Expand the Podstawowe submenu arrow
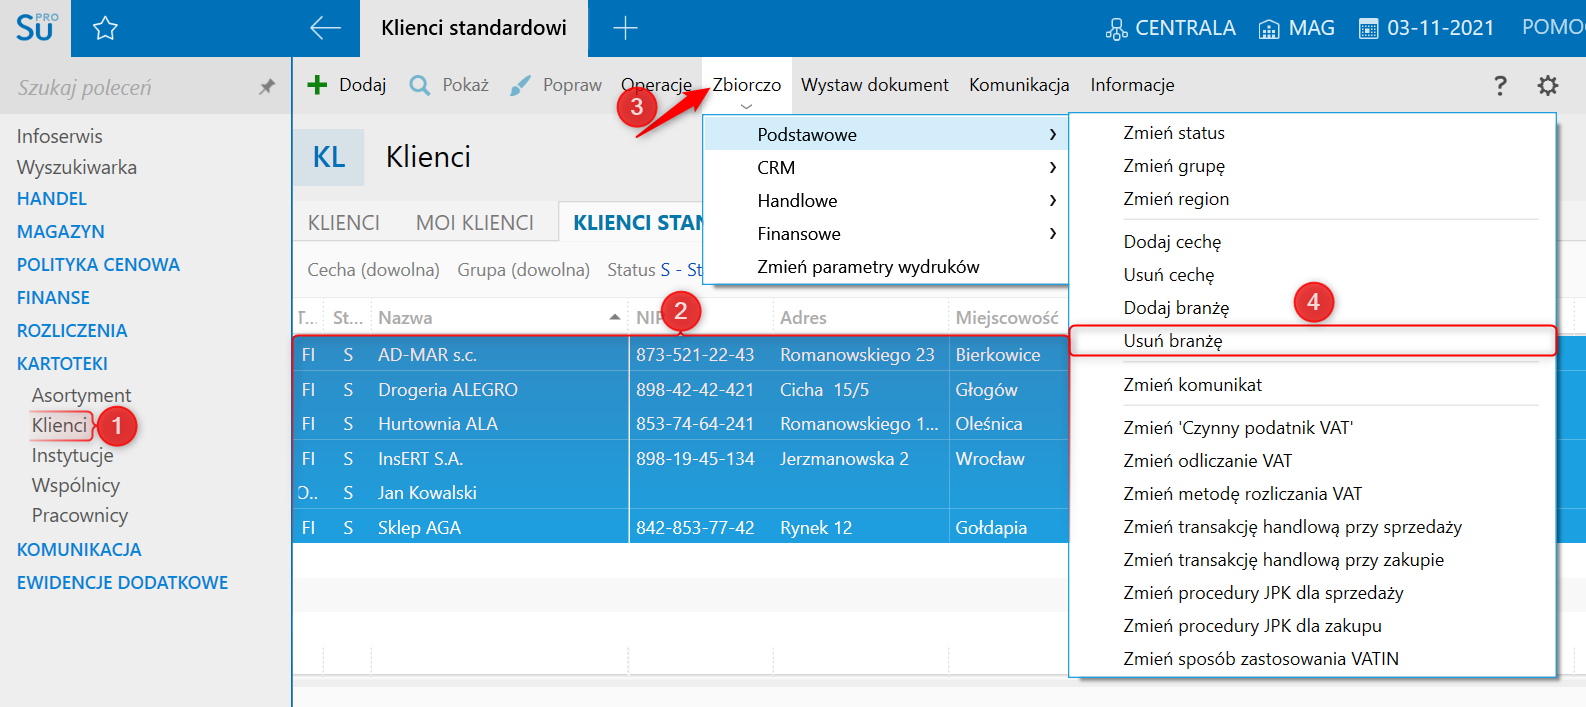The width and height of the screenshot is (1586, 707). 1053,134
